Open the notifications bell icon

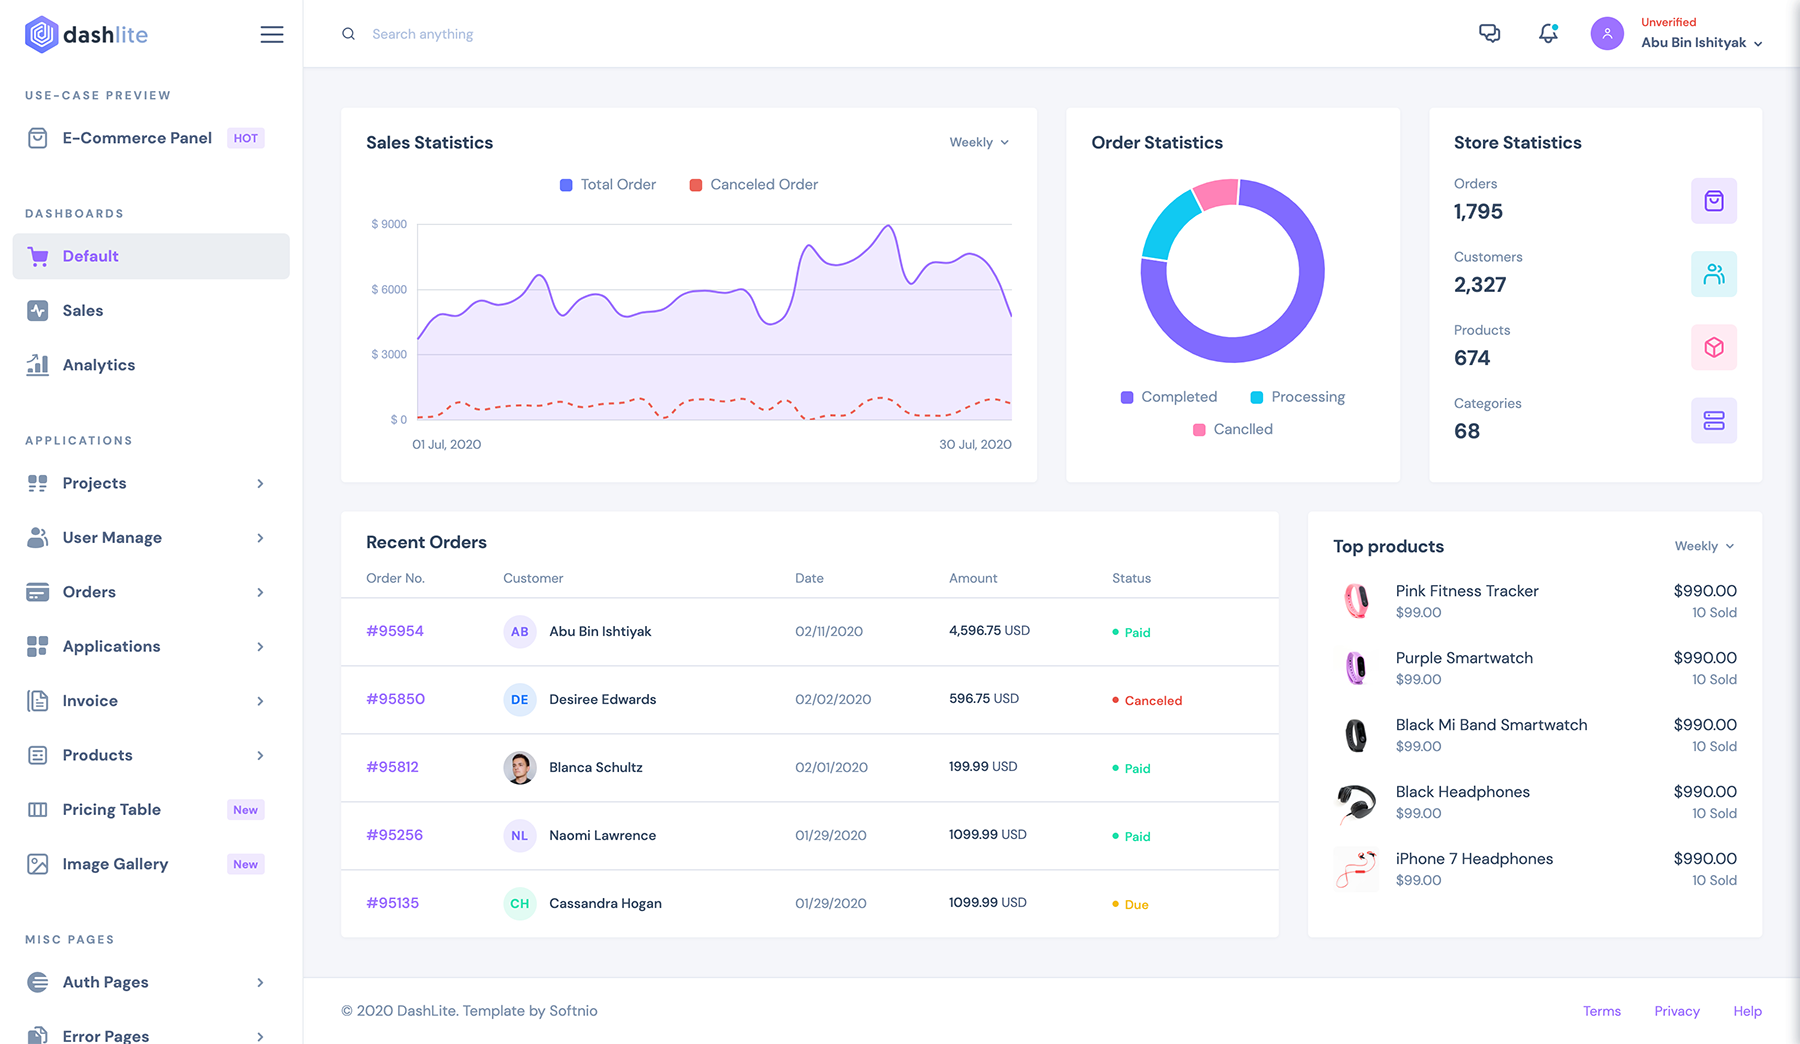tap(1548, 34)
